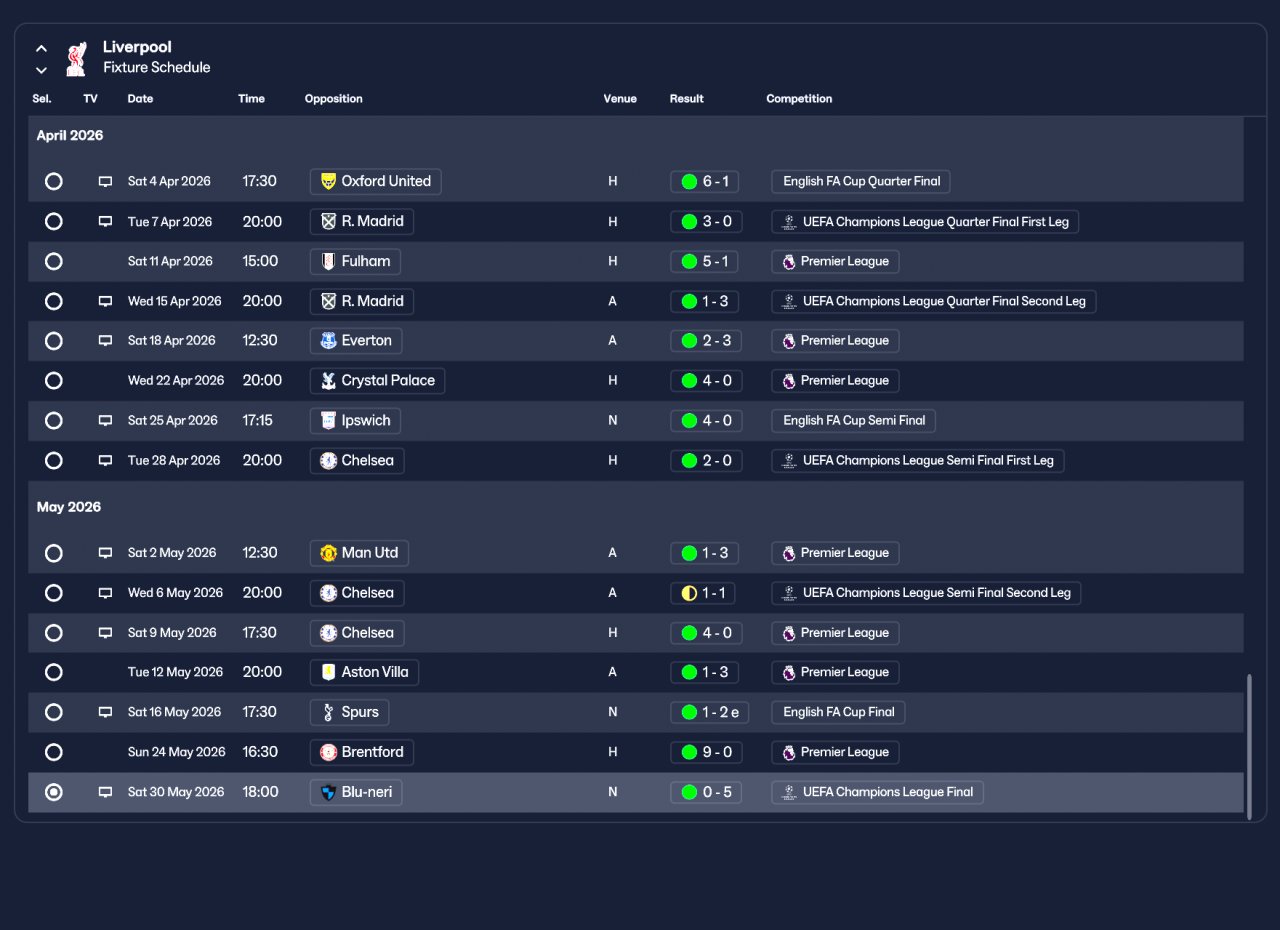Open the 1 - 1 Chelsea draw result
The image size is (1280, 930).
pyautogui.click(x=702, y=593)
